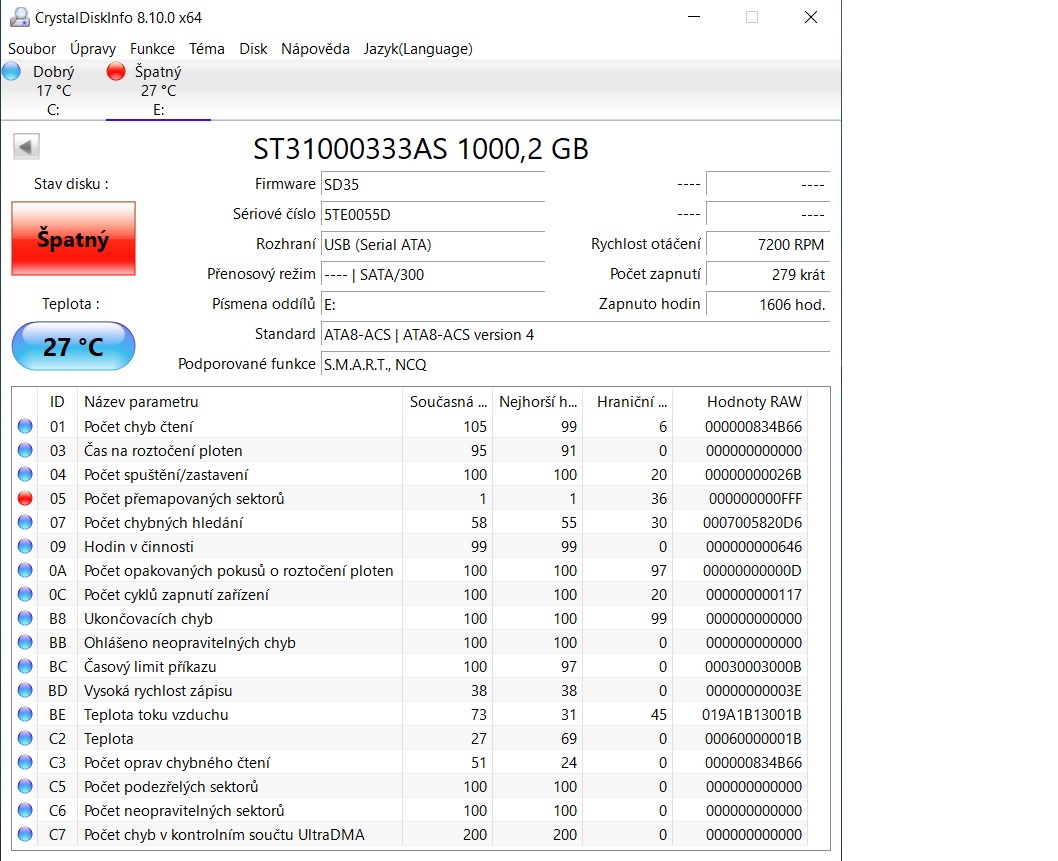
Task: Click blue status dot for attribute B8
Action: [25, 619]
